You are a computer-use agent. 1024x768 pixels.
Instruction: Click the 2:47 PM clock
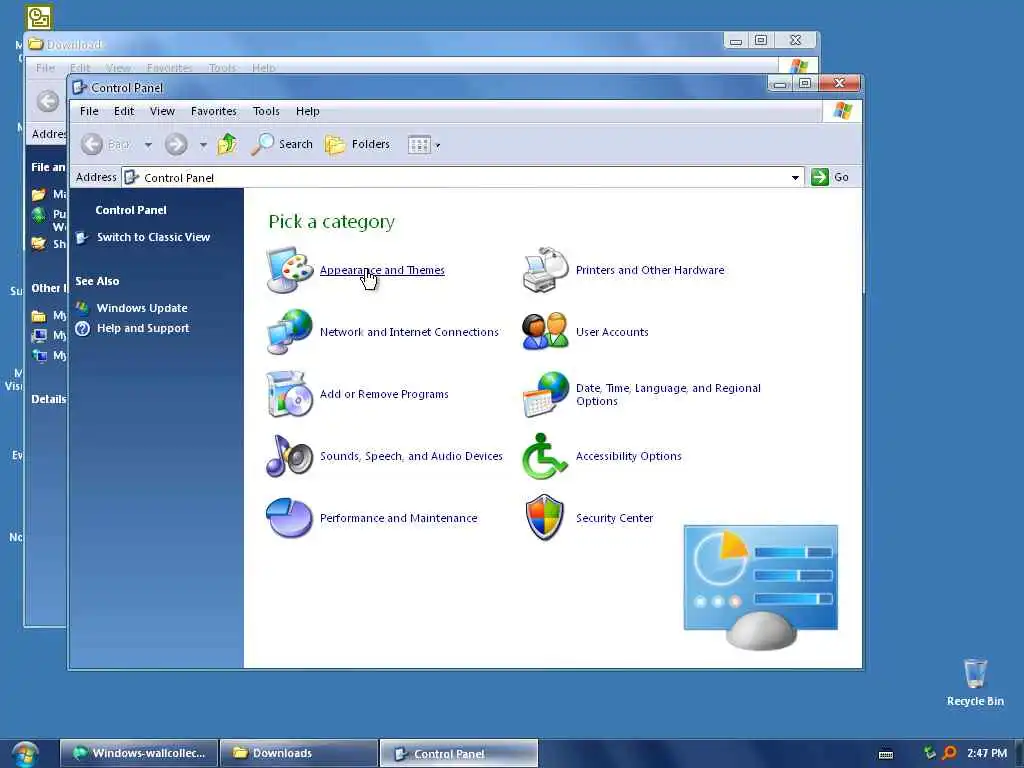pyautogui.click(x=987, y=753)
